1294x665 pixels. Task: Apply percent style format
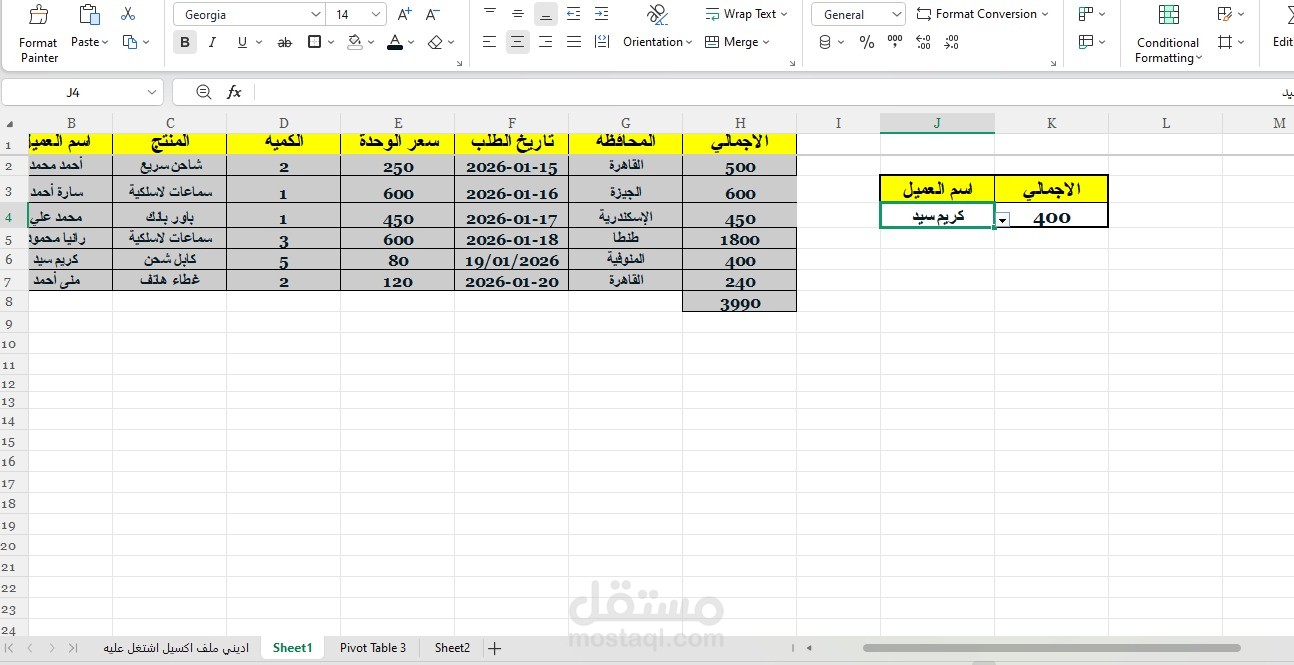point(867,42)
